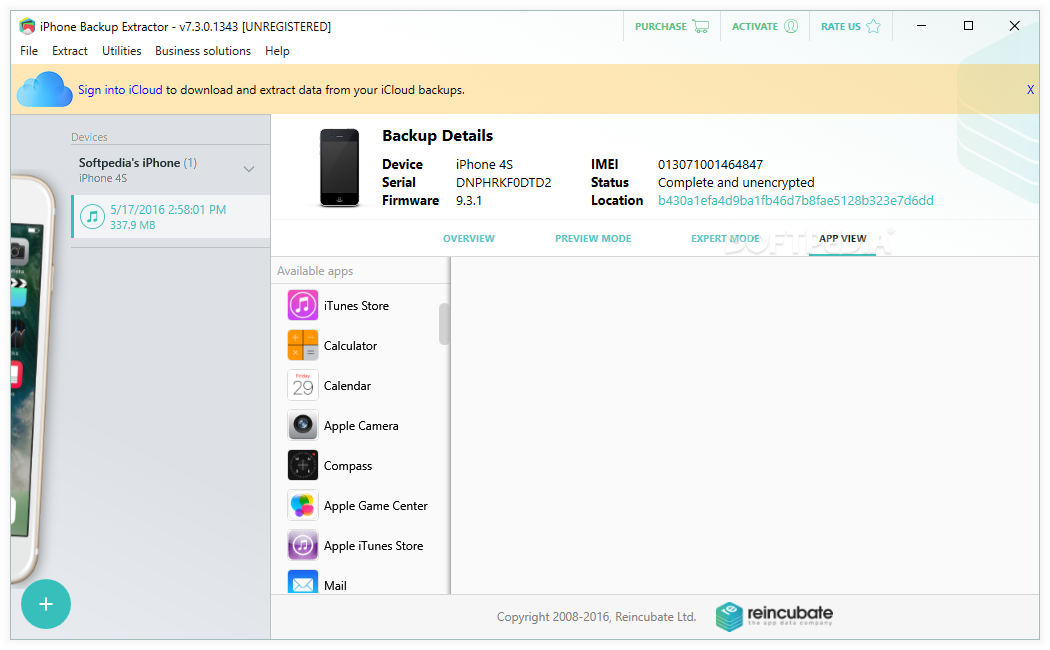Open the Business solutions menu
This screenshot has width=1050, height=650.
click(x=203, y=51)
